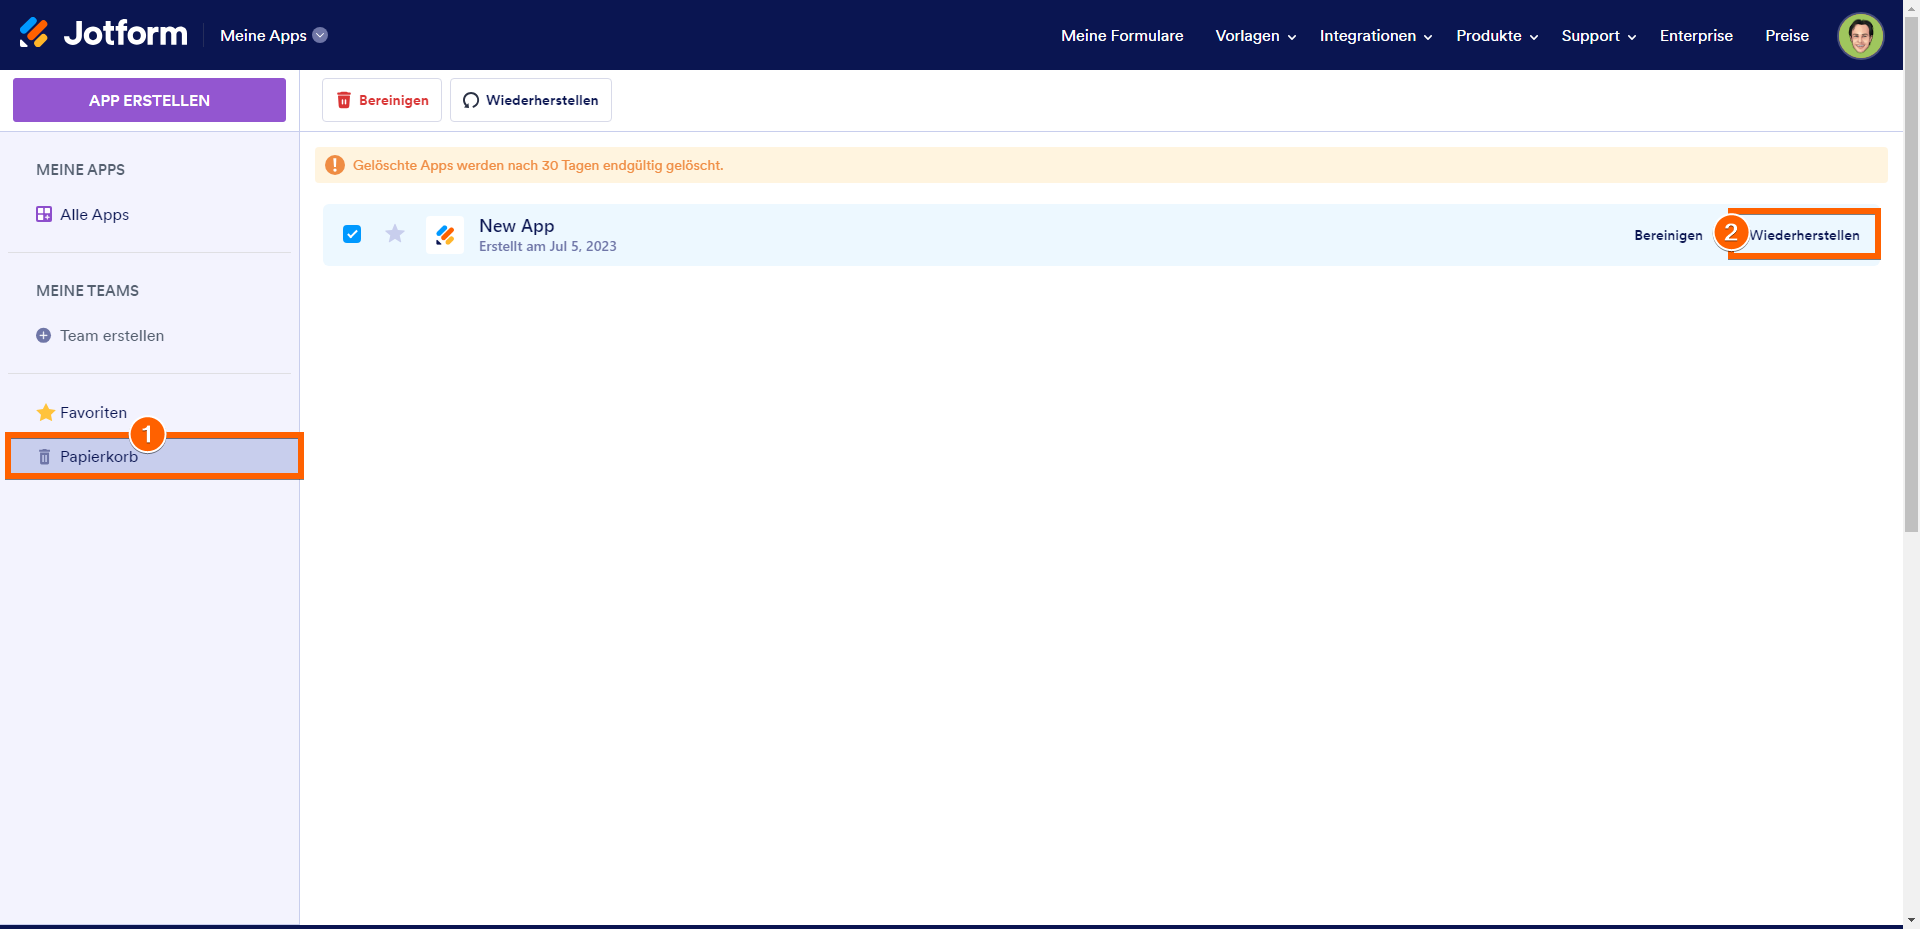Click the Jotform logo
1920x929 pixels.
103,34
